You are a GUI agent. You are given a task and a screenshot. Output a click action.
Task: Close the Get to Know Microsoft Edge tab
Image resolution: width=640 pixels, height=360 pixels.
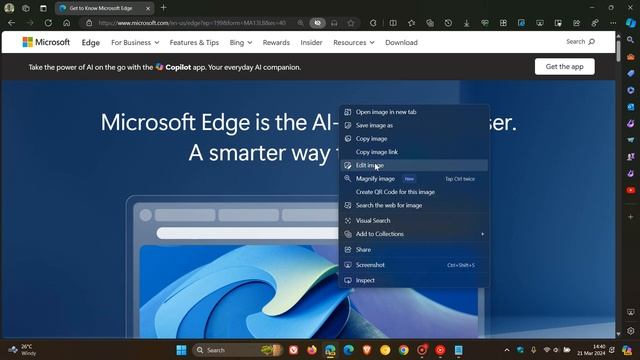click(148, 8)
